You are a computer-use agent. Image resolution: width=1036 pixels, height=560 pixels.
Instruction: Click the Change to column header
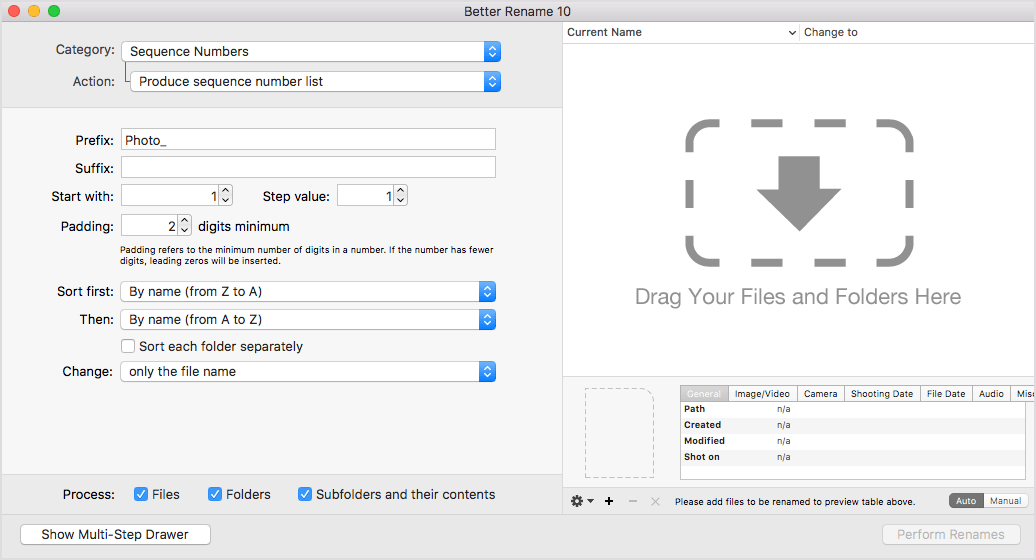pos(917,32)
